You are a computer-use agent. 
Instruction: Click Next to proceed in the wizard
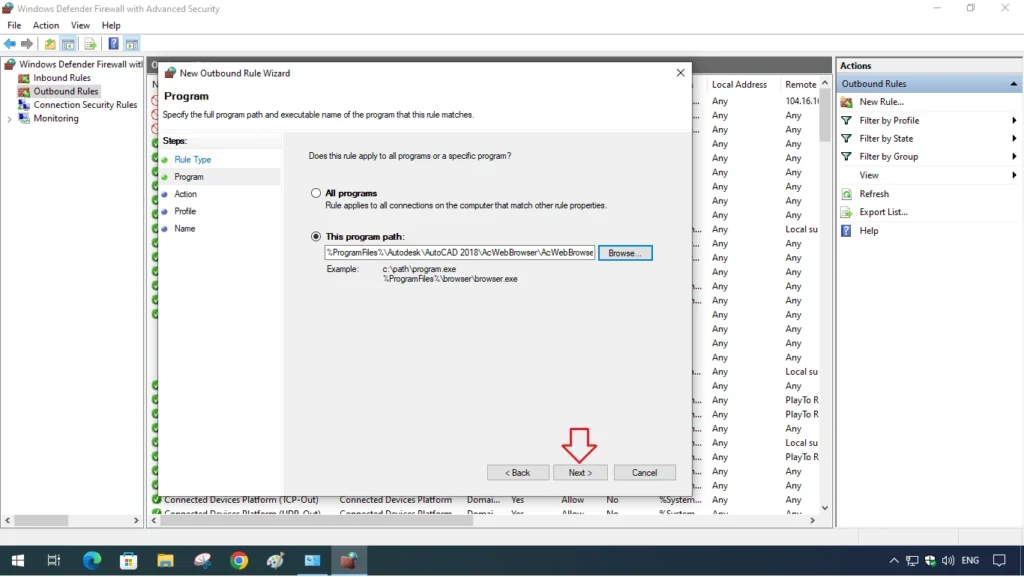point(580,471)
